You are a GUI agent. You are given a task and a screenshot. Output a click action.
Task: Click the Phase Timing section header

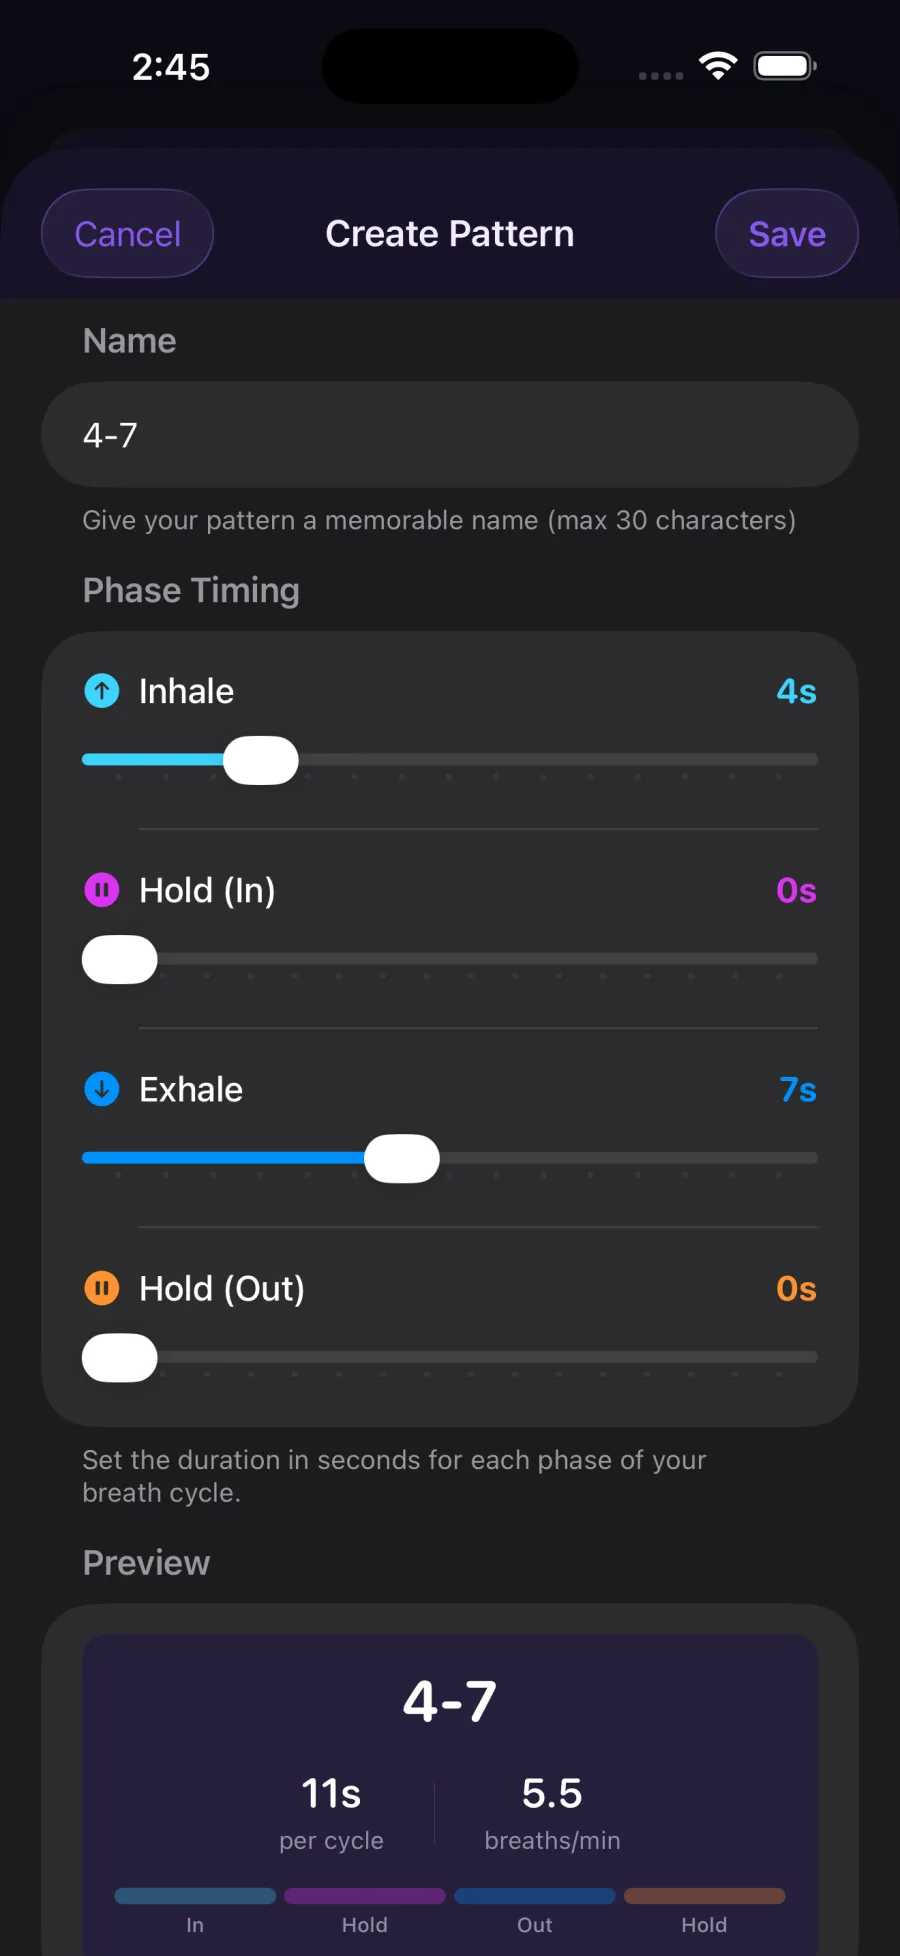[x=191, y=590]
